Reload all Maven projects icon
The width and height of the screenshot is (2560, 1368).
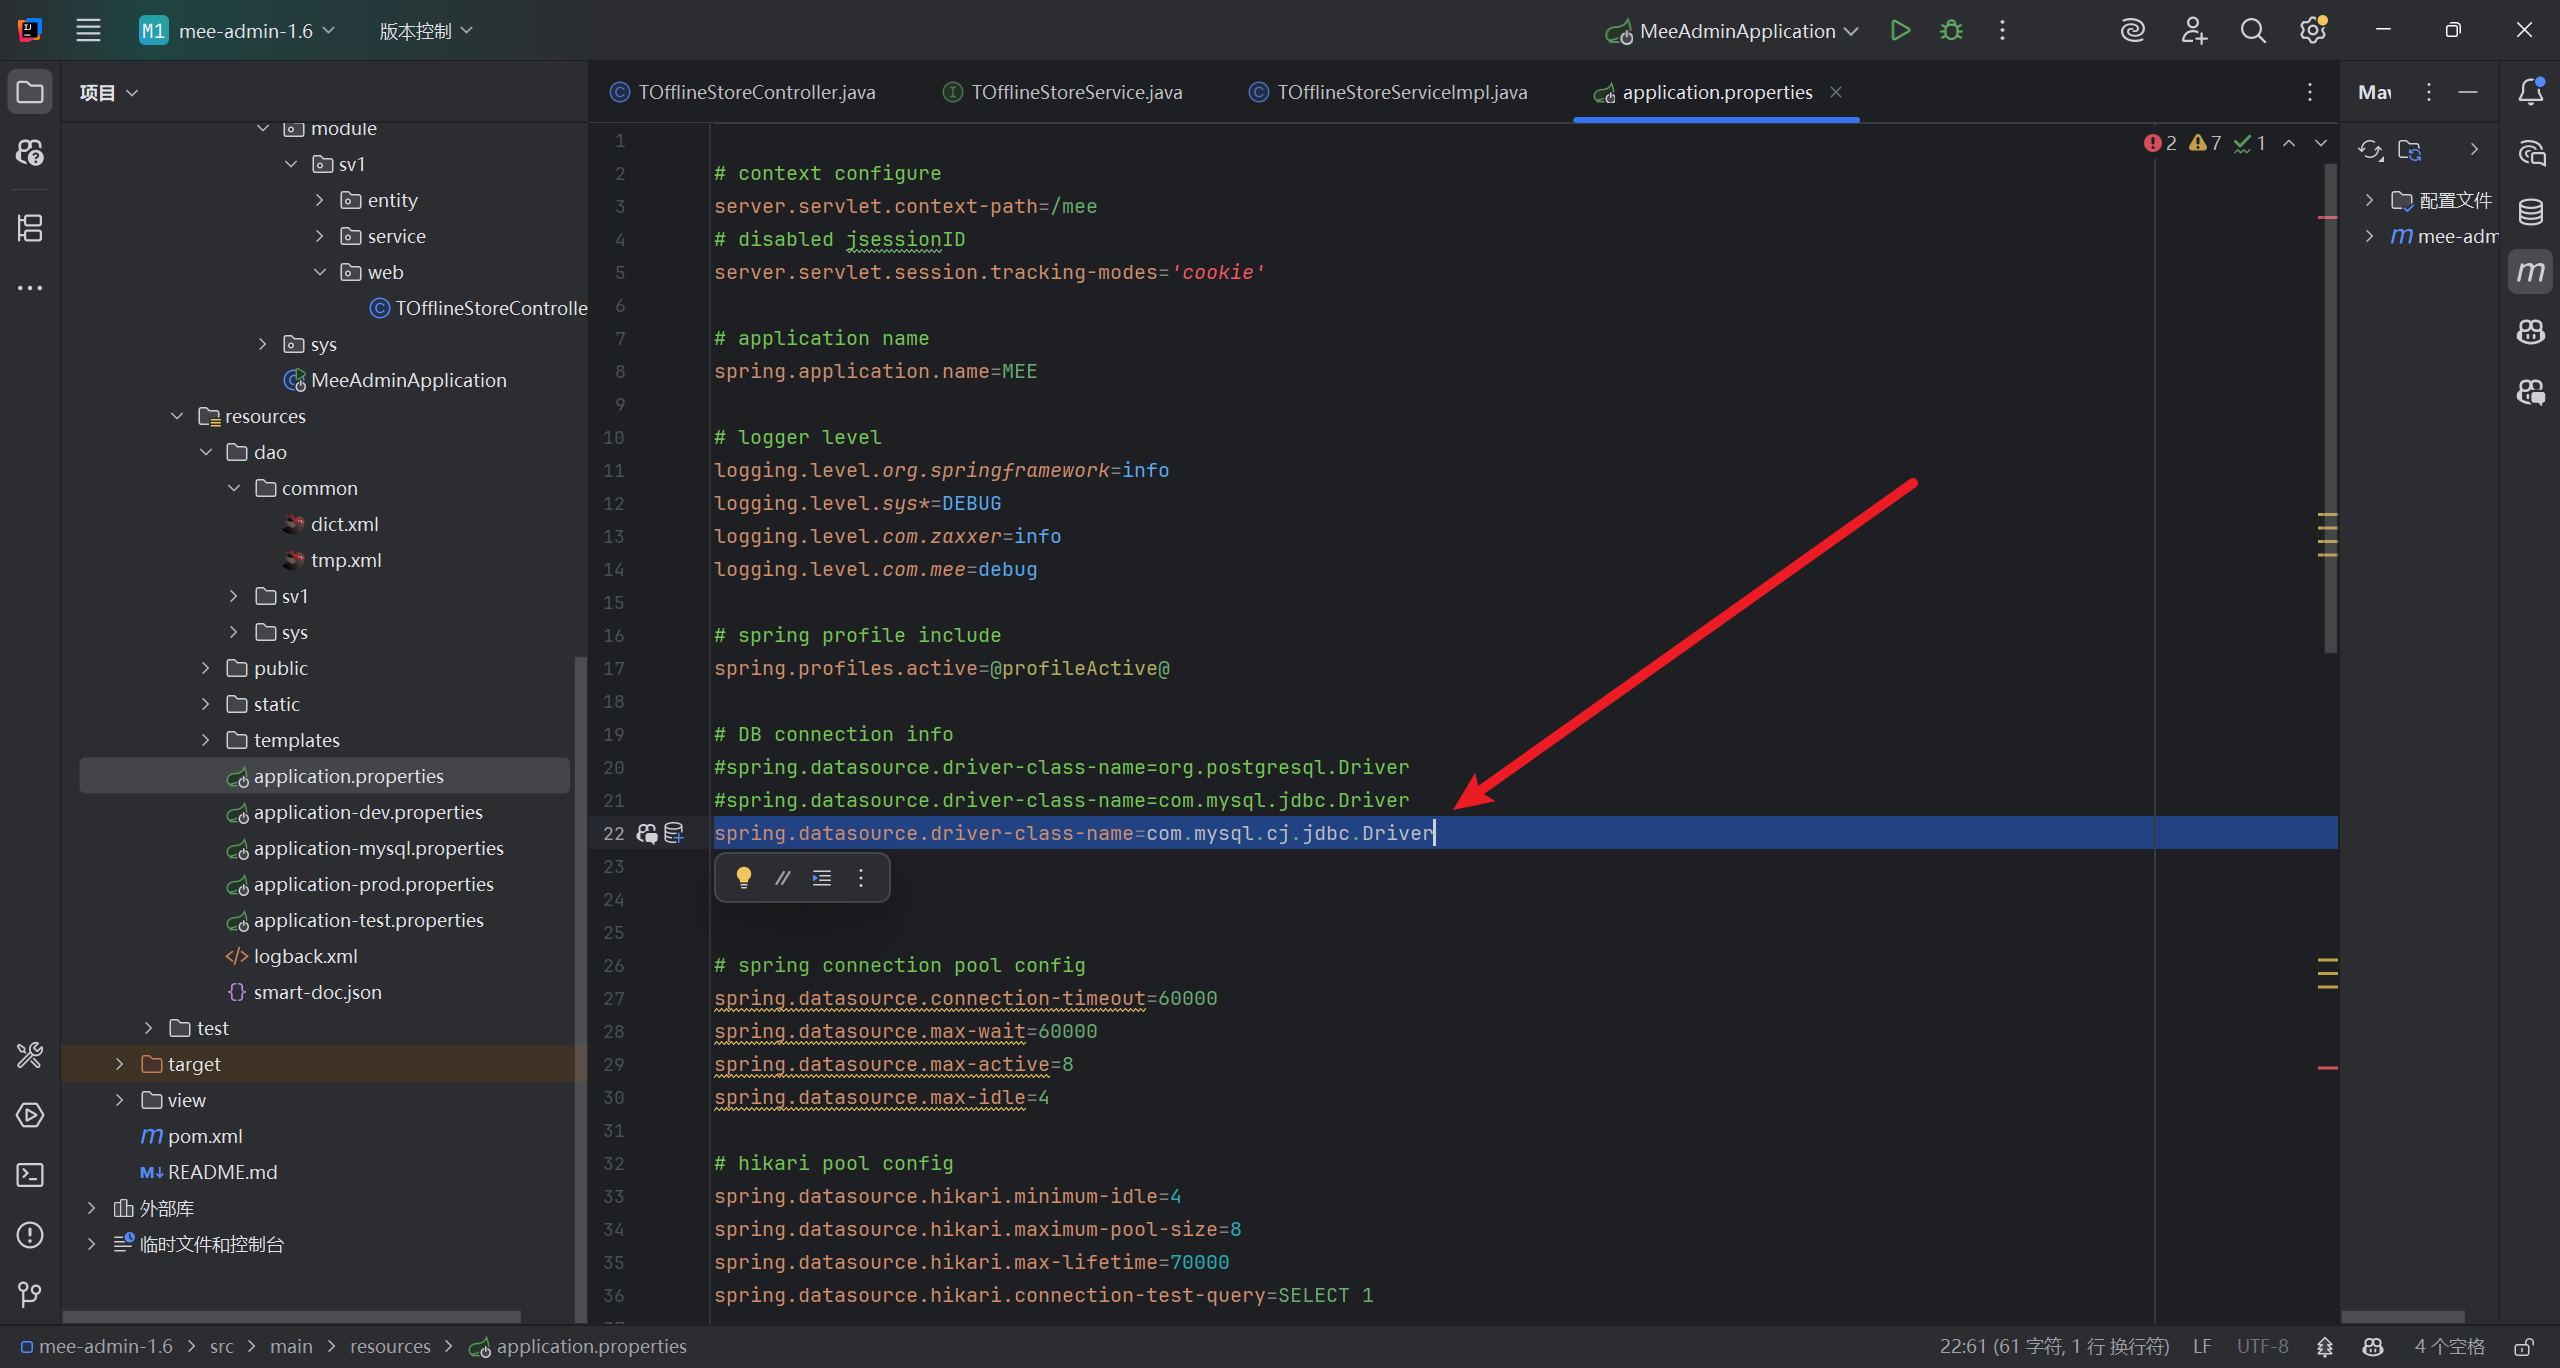click(x=2370, y=150)
